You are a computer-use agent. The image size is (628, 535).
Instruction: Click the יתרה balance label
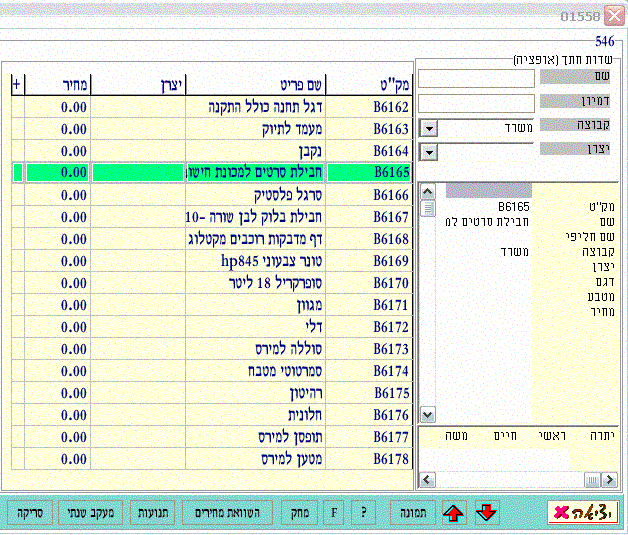602,436
